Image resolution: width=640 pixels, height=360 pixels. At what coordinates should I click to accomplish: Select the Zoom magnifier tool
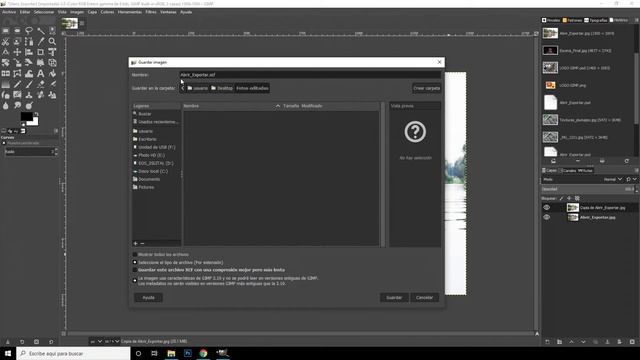[52, 42]
